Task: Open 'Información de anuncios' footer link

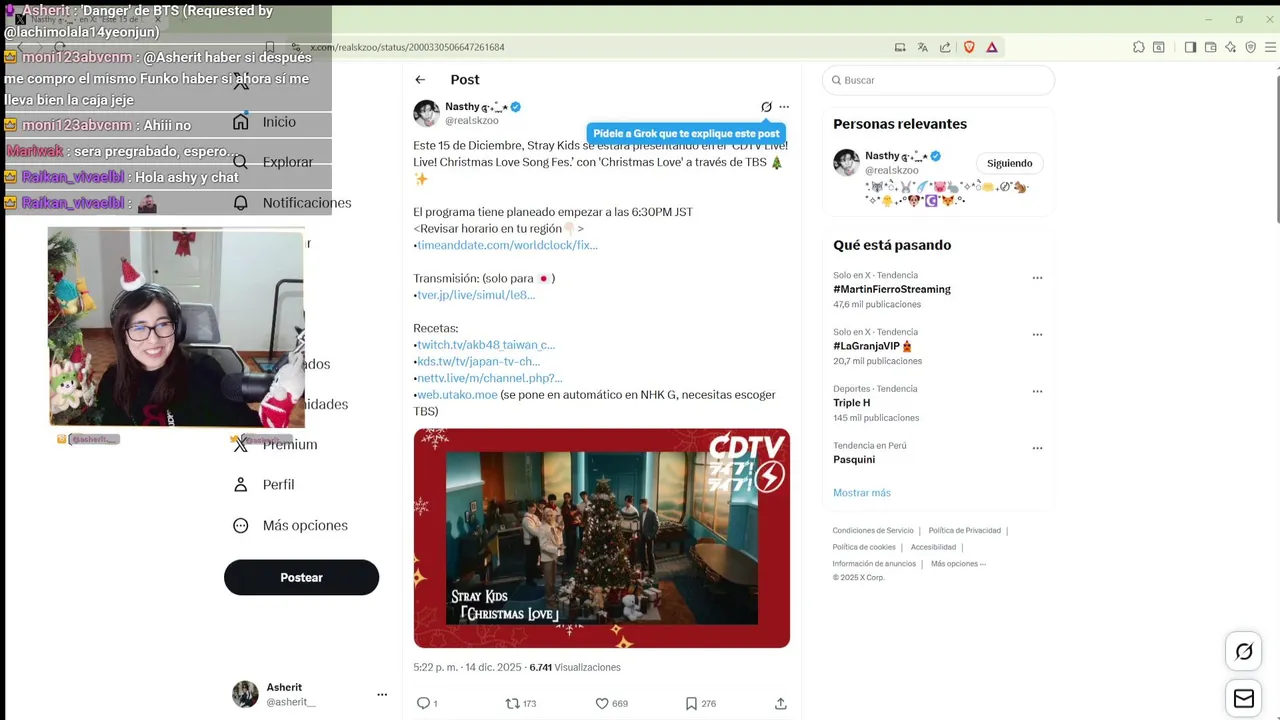Action: (874, 564)
